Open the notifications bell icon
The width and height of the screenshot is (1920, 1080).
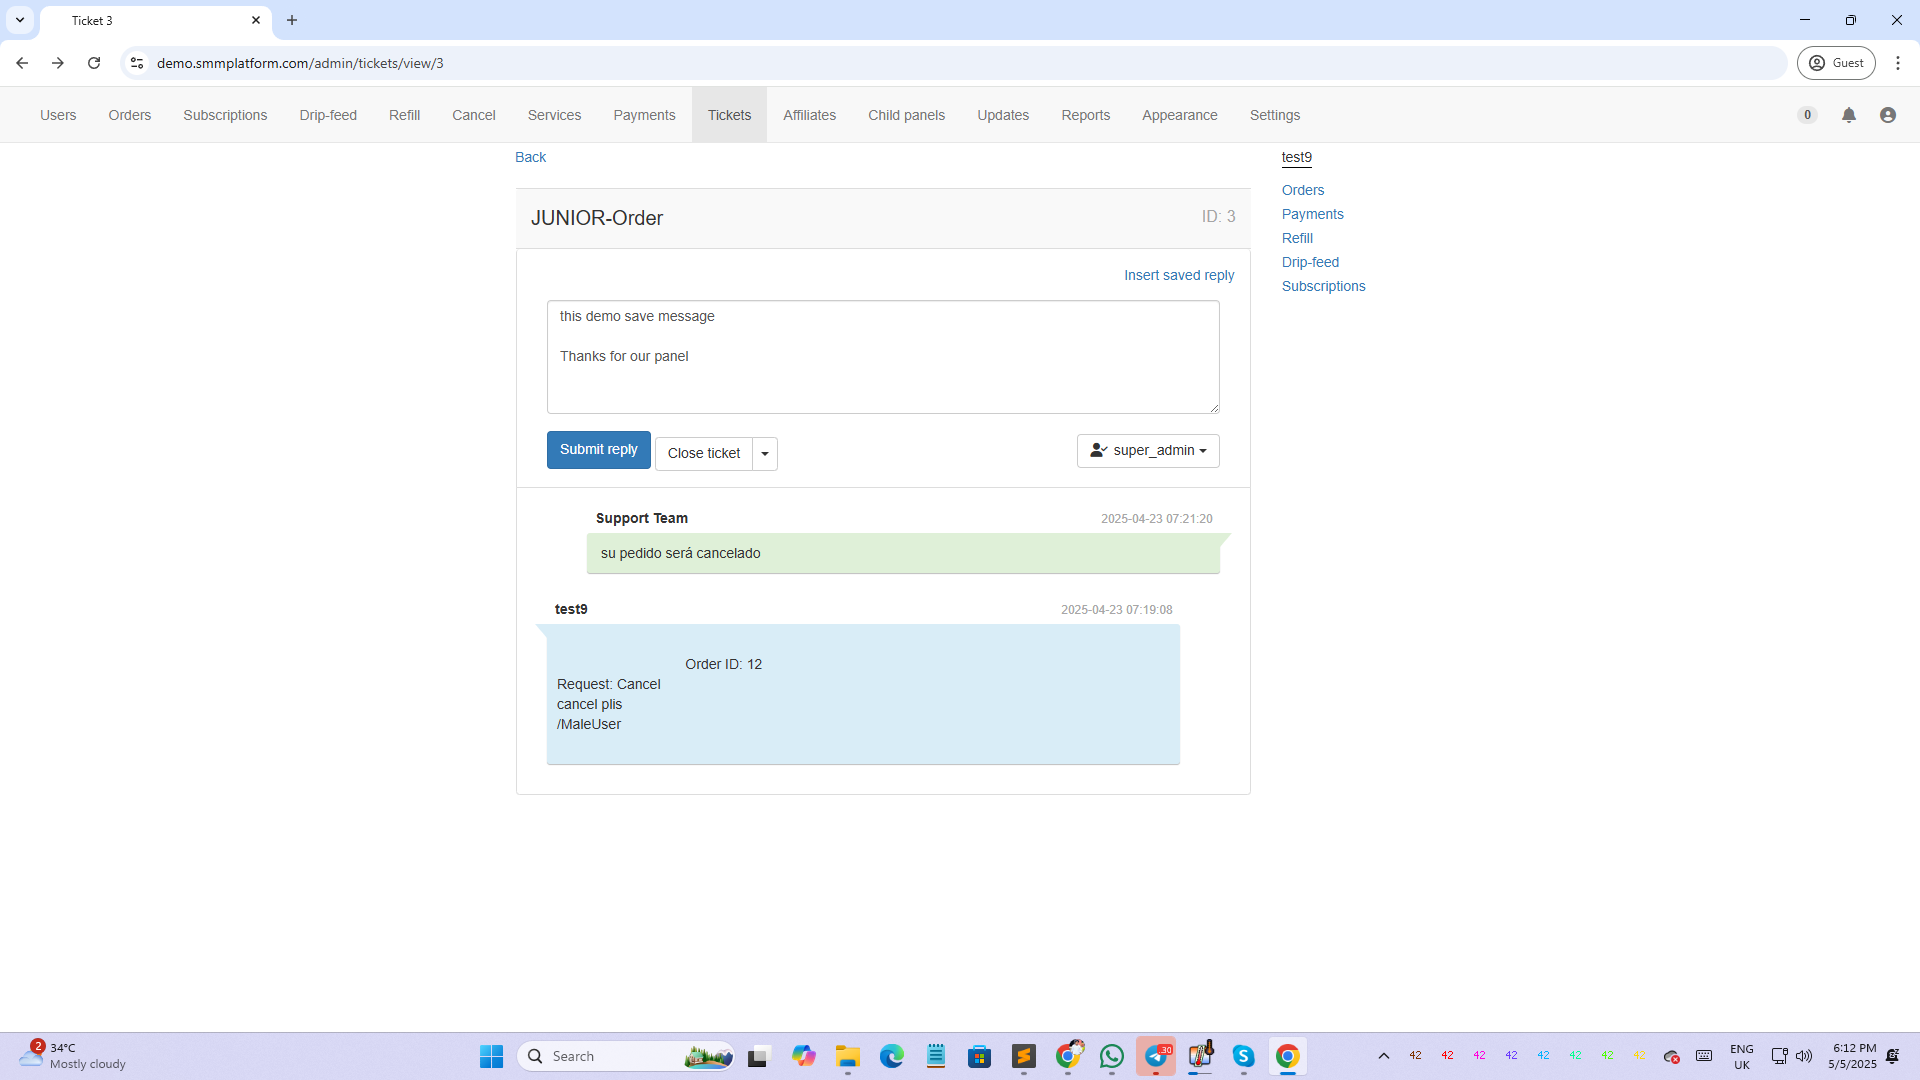1849,115
